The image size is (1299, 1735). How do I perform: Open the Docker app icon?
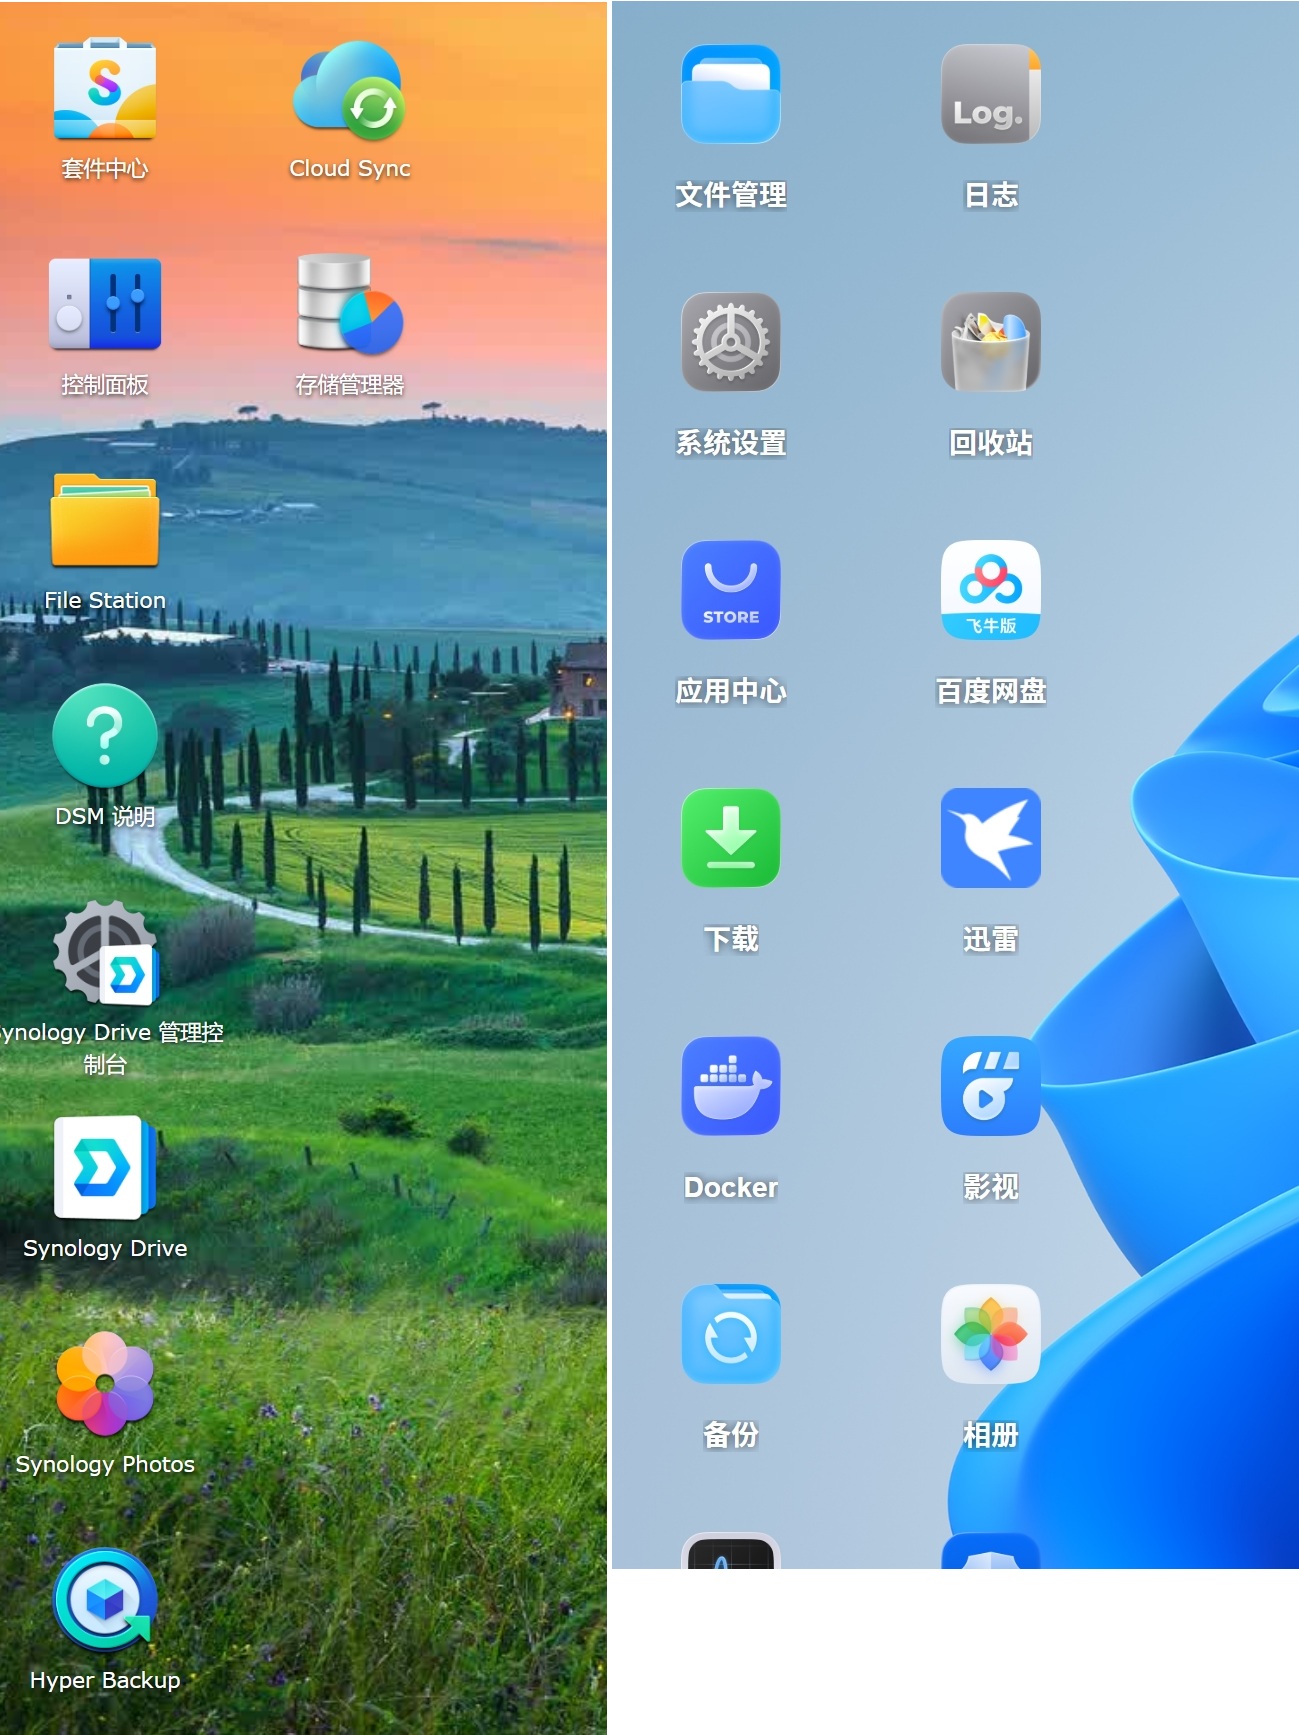(x=731, y=1086)
